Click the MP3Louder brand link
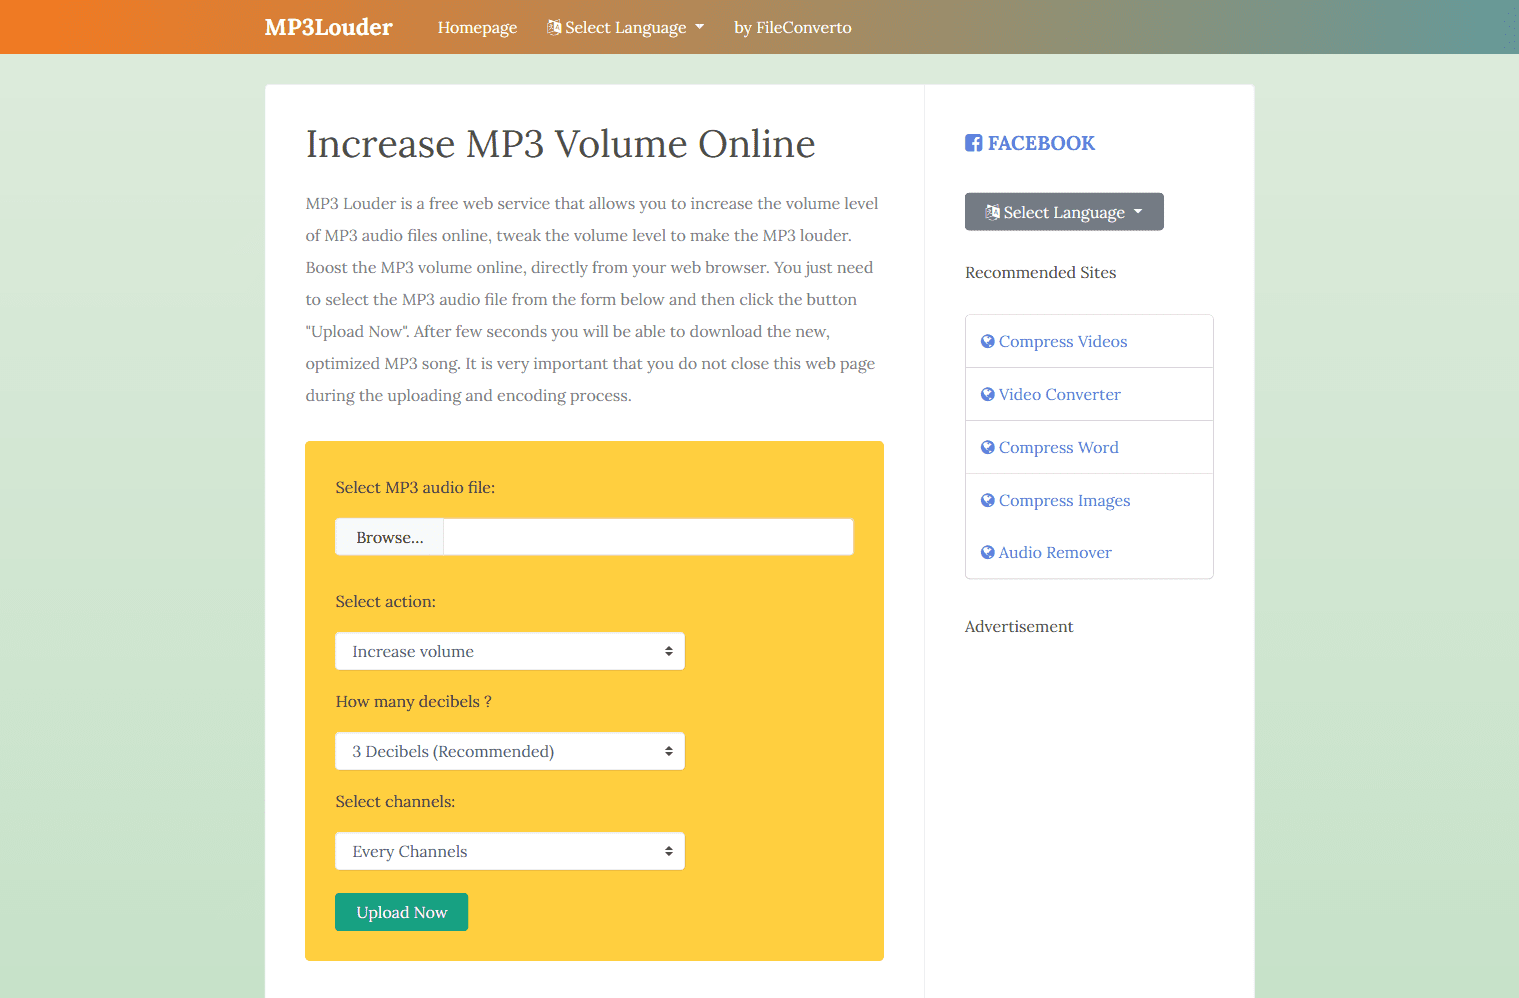The width and height of the screenshot is (1519, 998). coord(328,27)
